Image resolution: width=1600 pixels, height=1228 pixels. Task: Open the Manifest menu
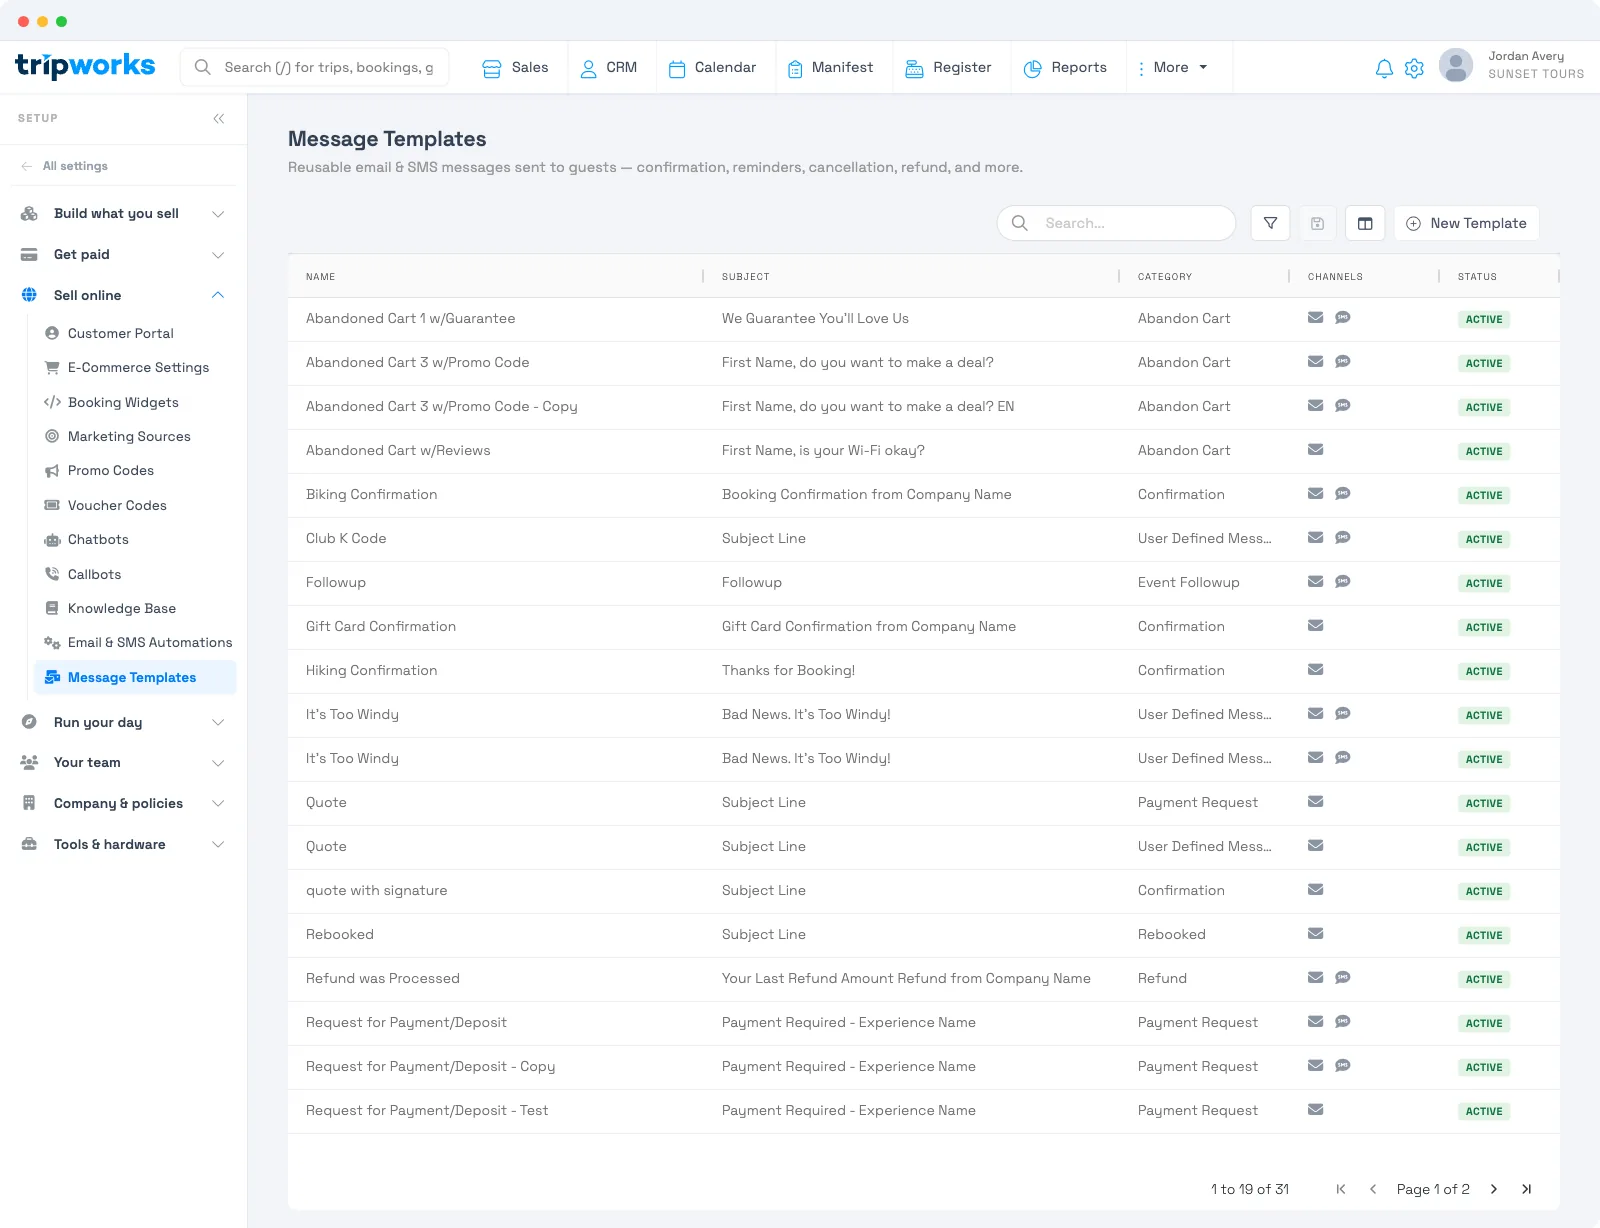[830, 67]
